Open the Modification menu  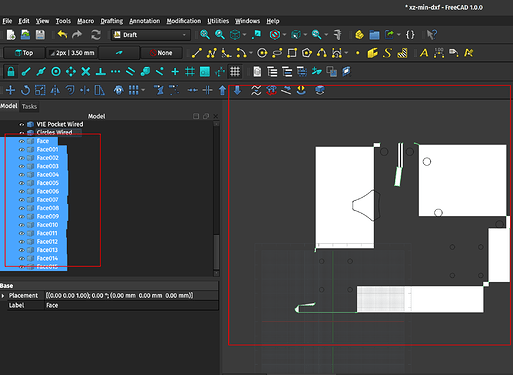coord(184,21)
